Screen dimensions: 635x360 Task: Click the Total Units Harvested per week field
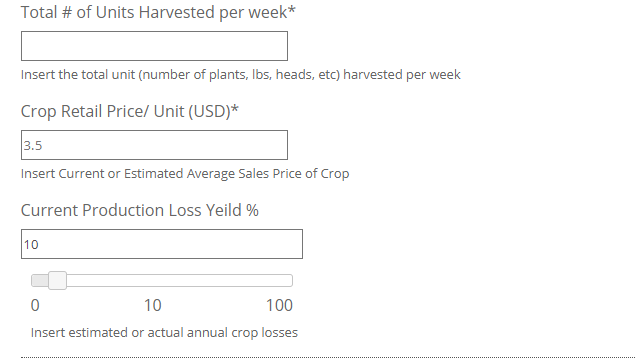(154, 46)
